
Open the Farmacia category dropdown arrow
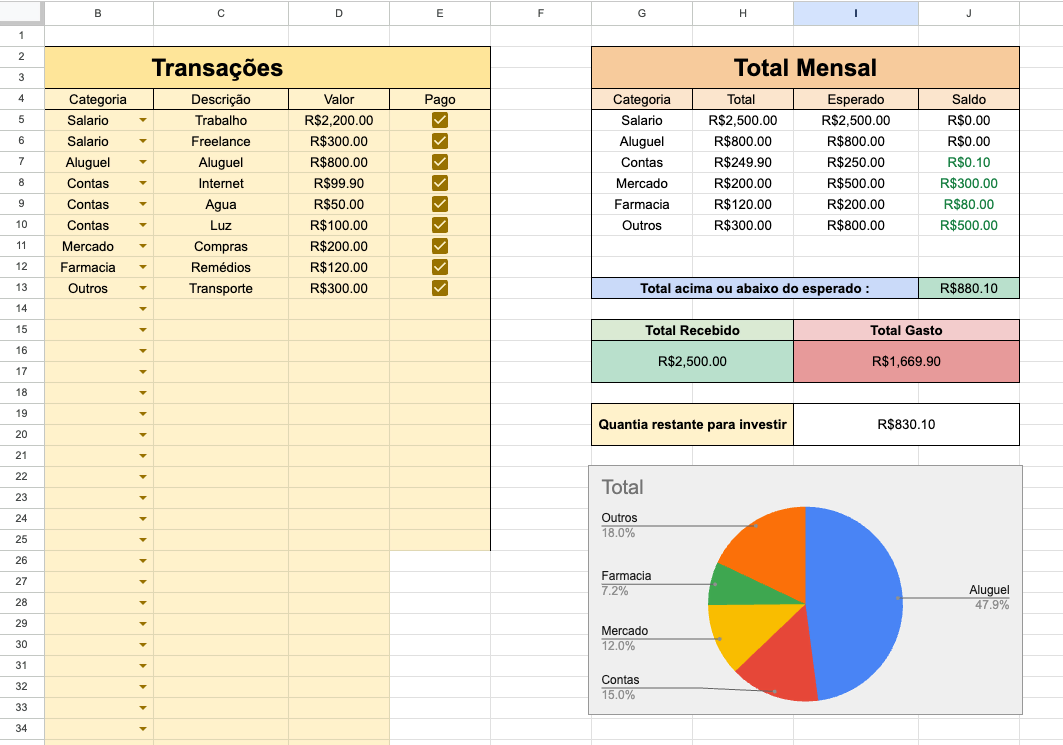click(x=142, y=267)
